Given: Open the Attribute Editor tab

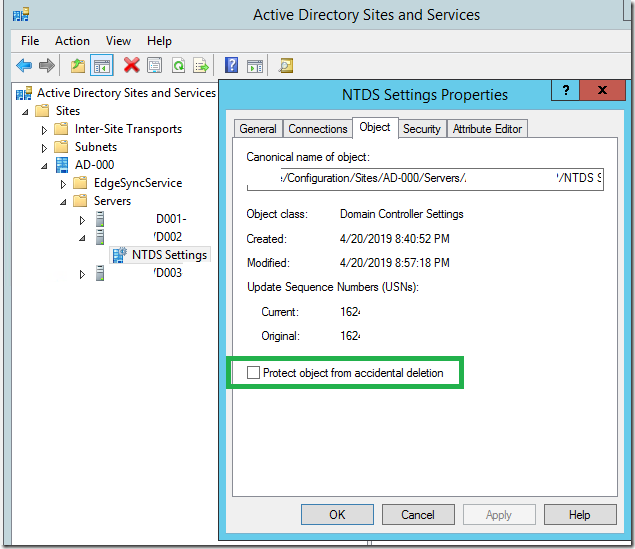Looking at the screenshot, I should click(x=487, y=129).
